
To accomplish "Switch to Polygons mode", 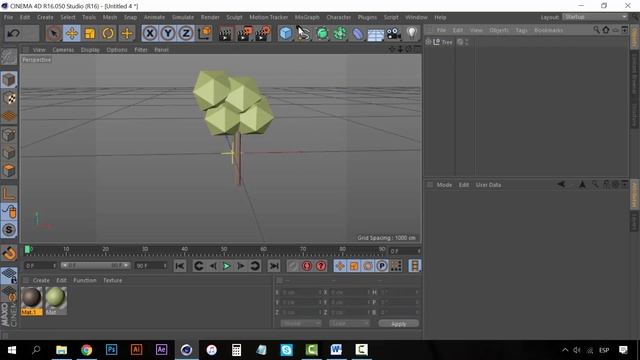I will pyautogui.click(x=9, y=171).
